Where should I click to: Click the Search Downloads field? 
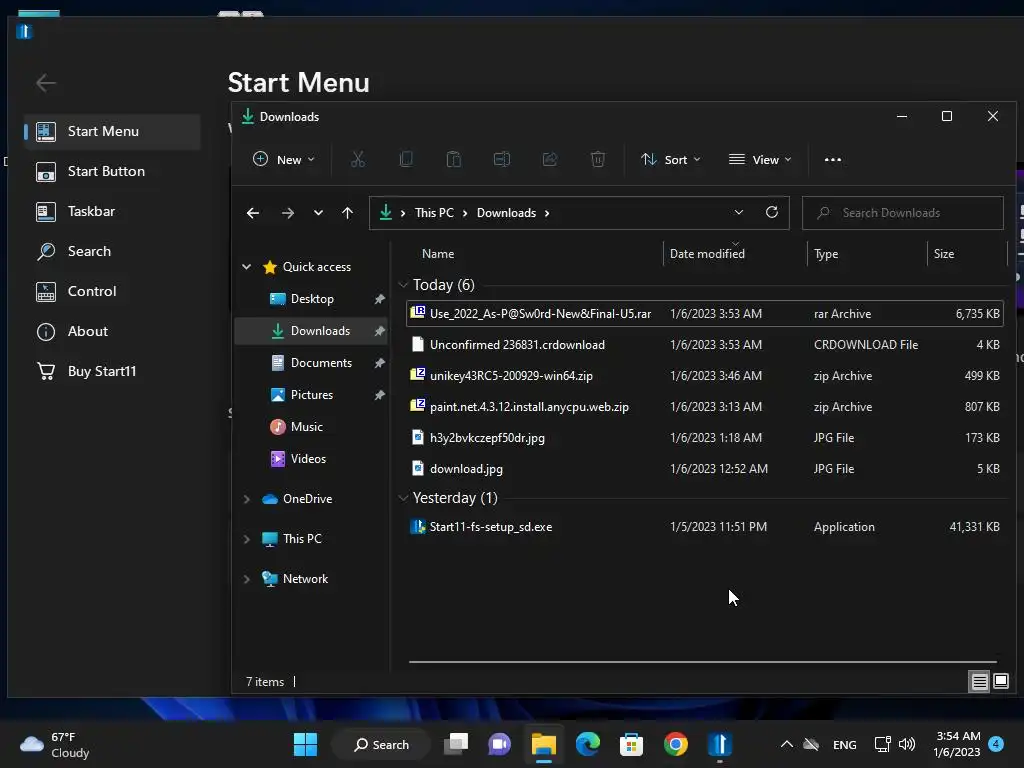903,213
